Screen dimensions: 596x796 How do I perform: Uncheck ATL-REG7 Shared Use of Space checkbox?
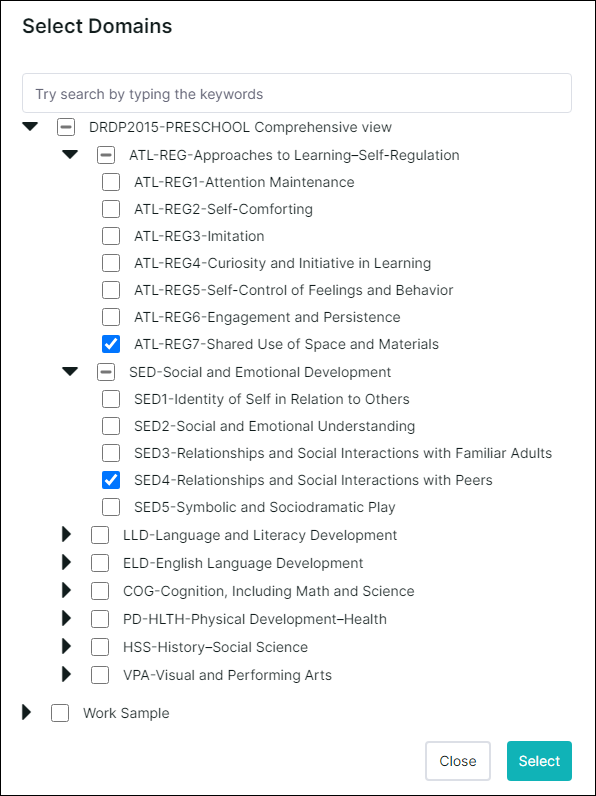click(111, 344)
